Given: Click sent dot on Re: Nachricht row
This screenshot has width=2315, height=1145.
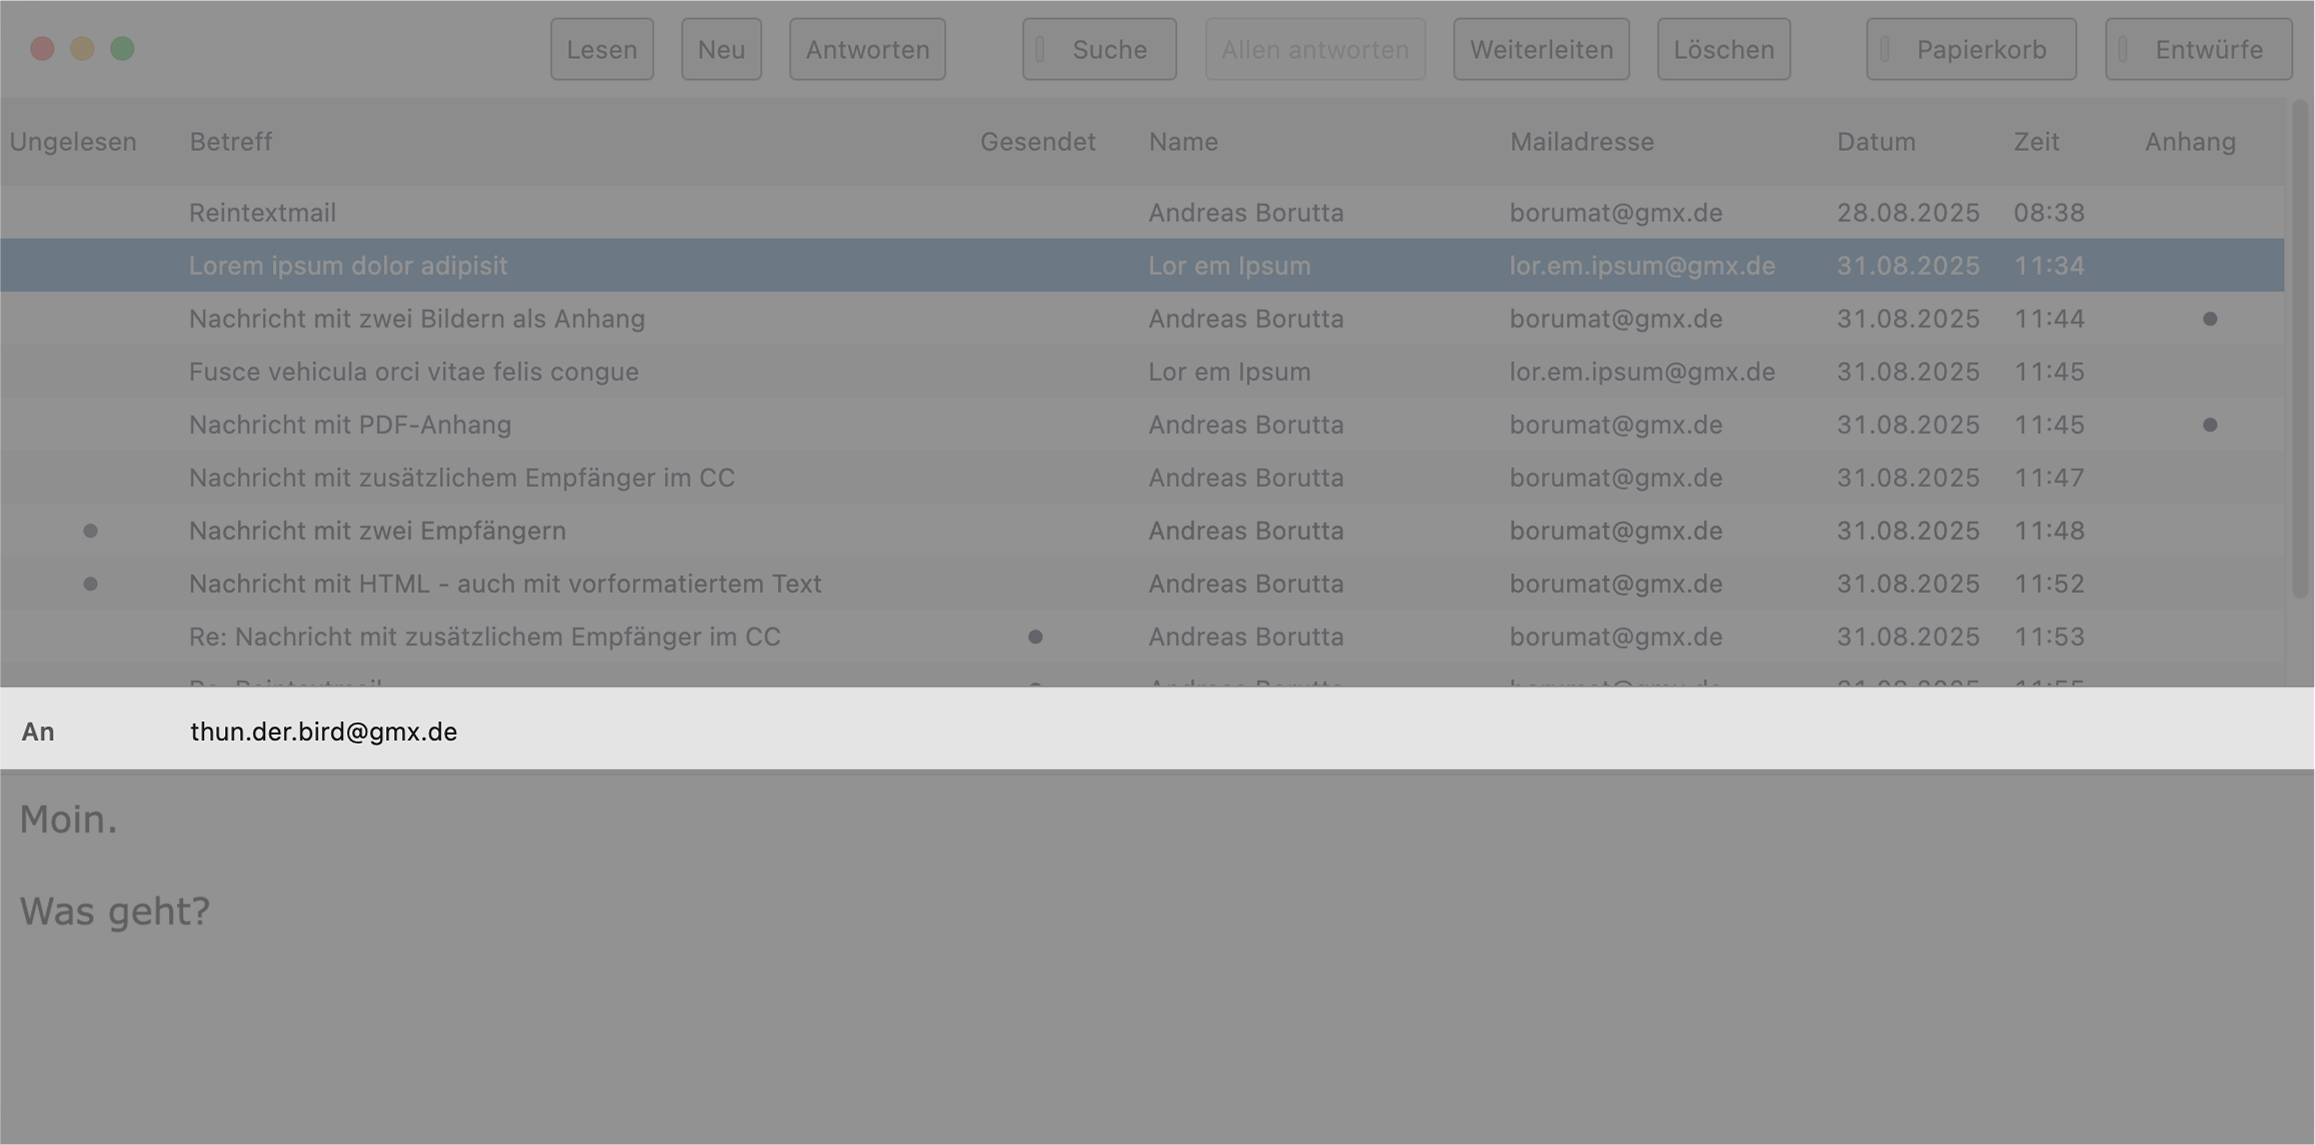Looking at the screenshot, I should [1035, 637].
